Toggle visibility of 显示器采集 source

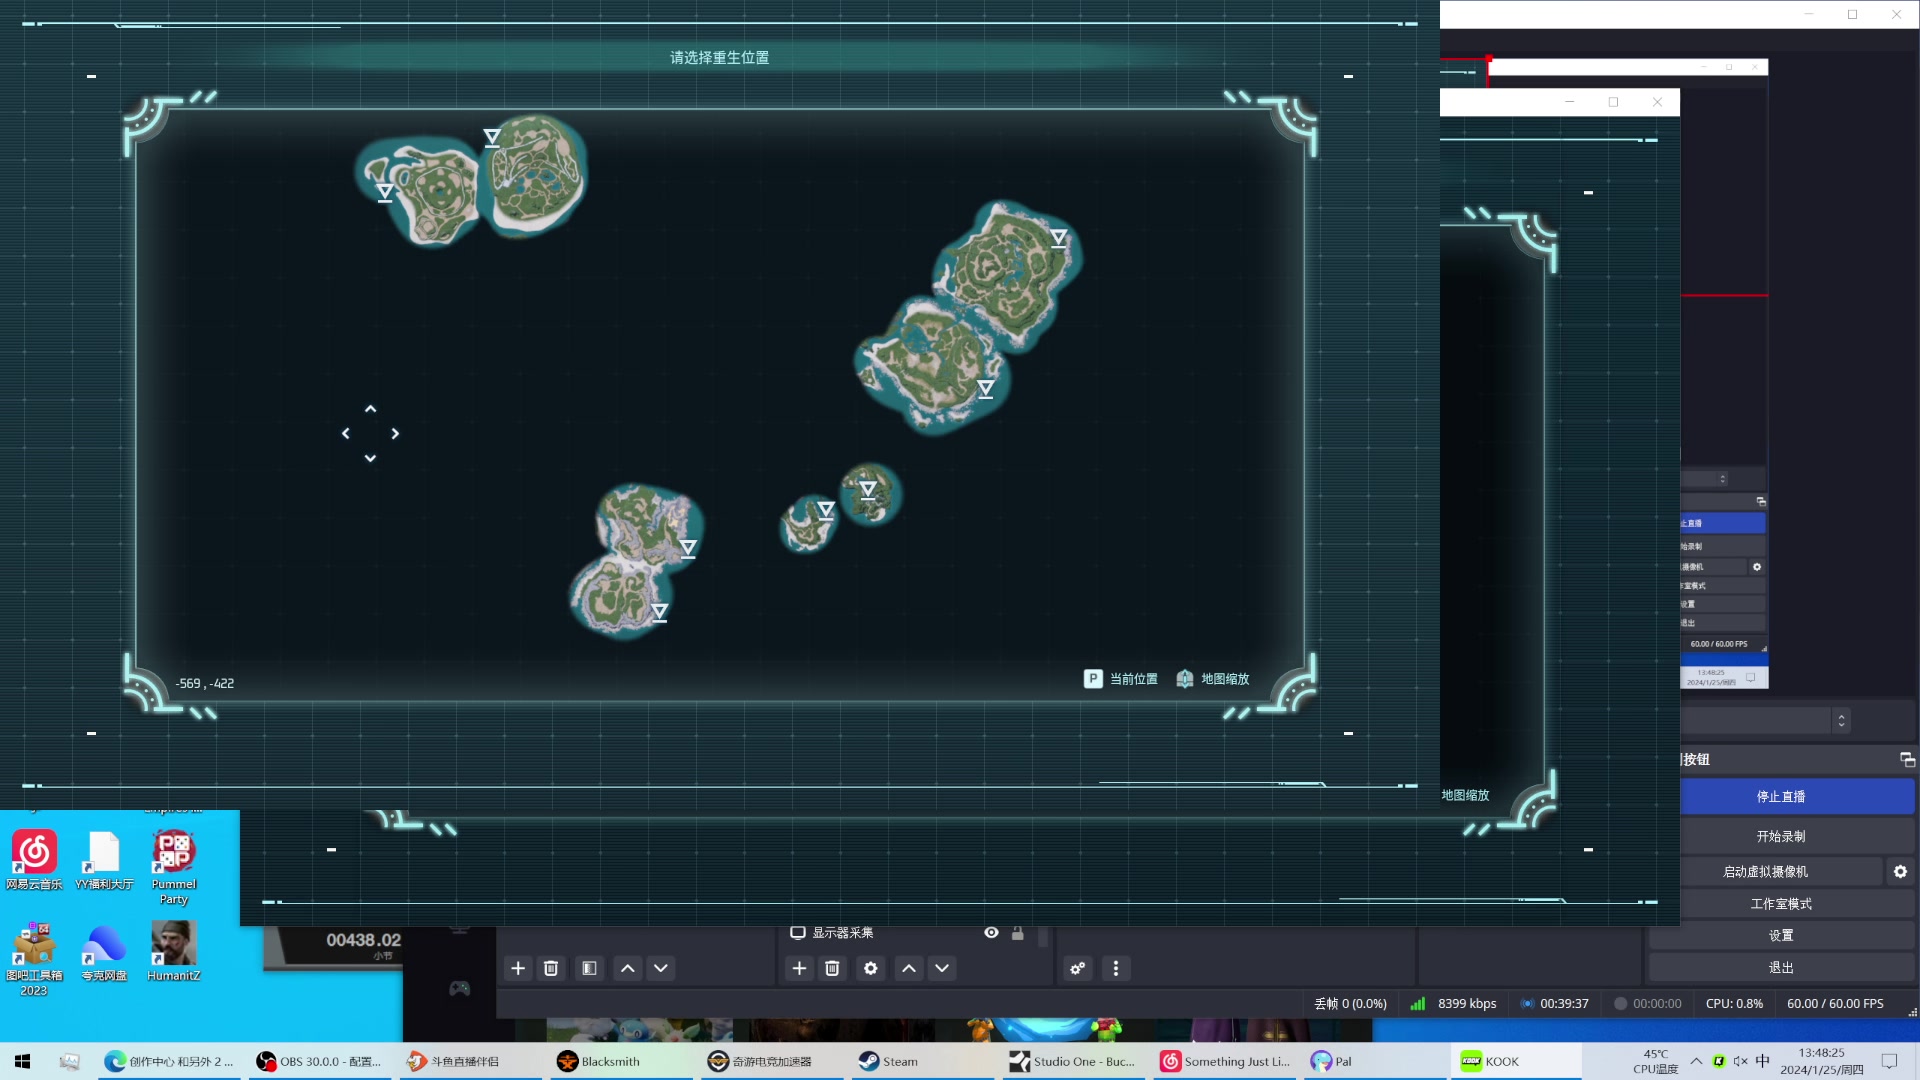pyautogui.click(x=991, y=932)
